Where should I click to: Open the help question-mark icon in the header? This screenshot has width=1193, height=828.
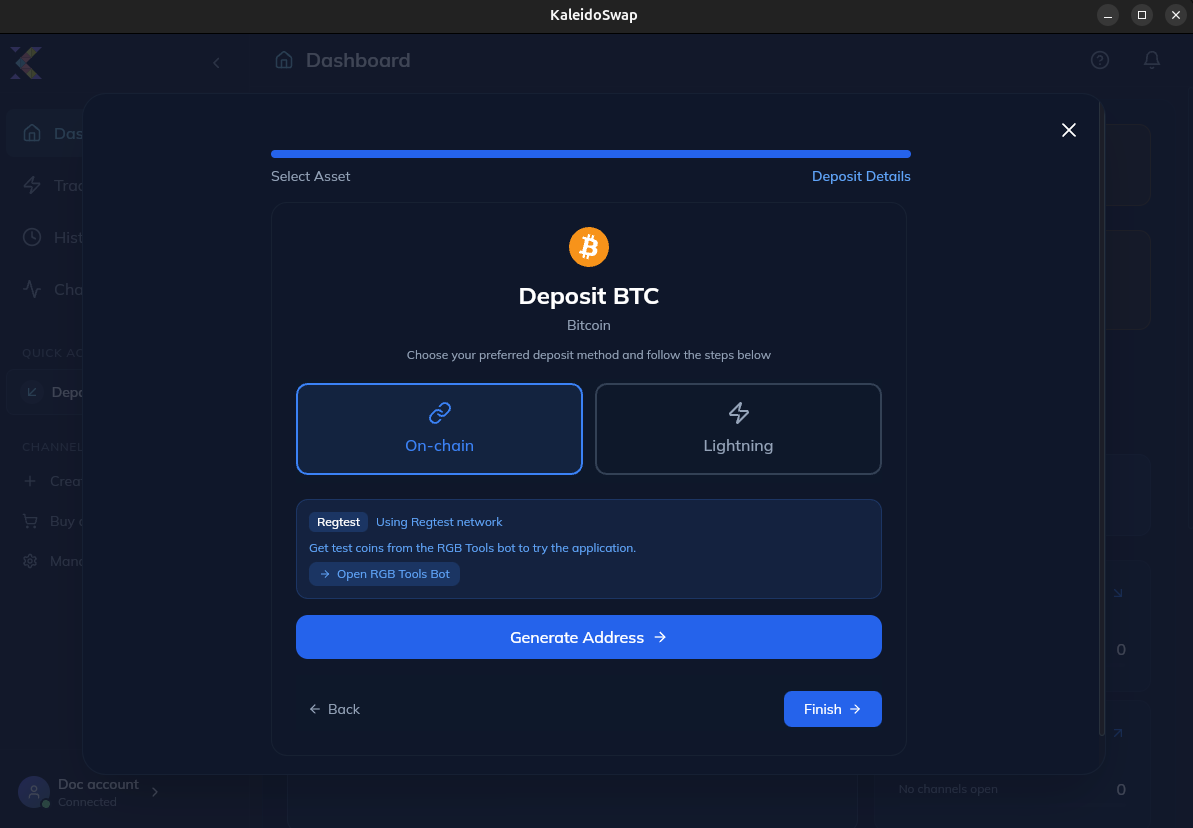click(1099, 60)
